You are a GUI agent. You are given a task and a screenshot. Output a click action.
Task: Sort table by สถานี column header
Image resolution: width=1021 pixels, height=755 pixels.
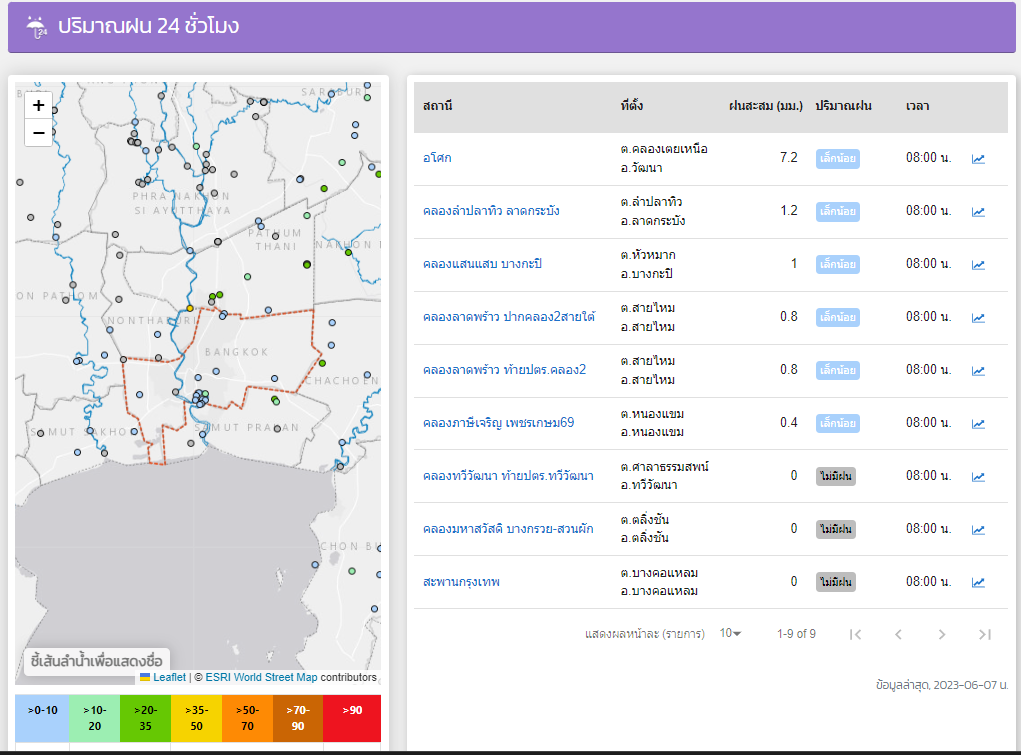pyautogui.click(x=438, y=106)
